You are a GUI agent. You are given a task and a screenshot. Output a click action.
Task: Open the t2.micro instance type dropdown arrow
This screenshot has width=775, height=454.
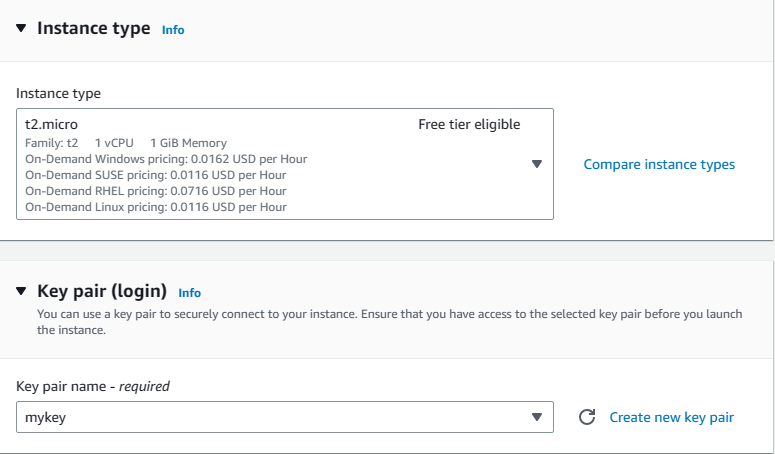[x=536, y=164]
